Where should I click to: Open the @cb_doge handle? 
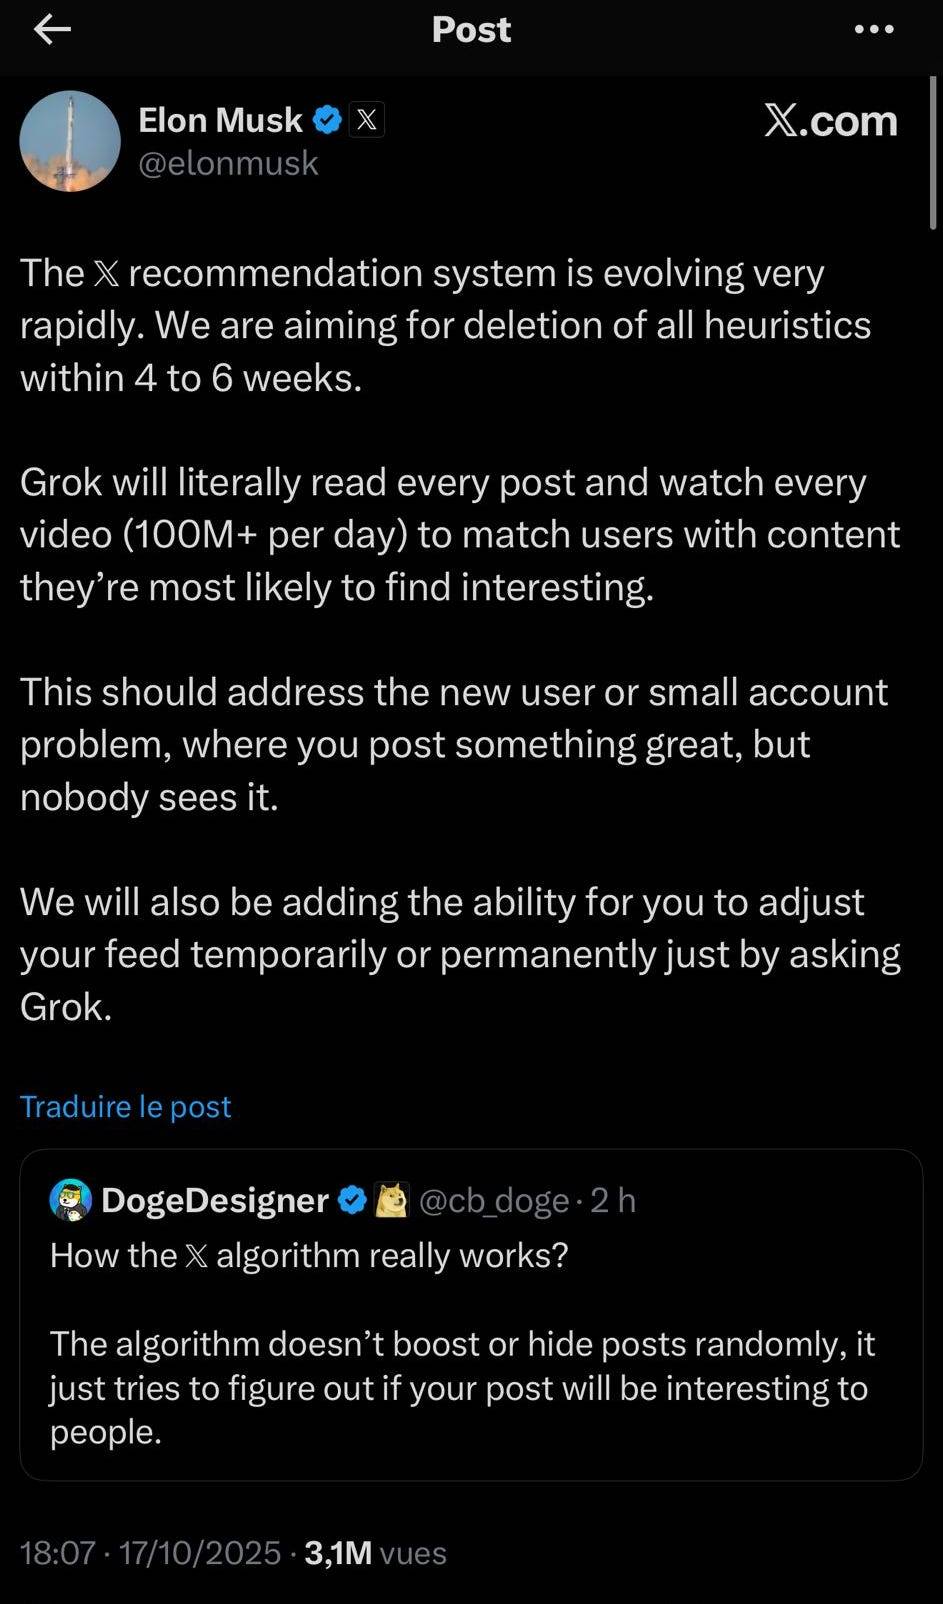point(494,1200)
